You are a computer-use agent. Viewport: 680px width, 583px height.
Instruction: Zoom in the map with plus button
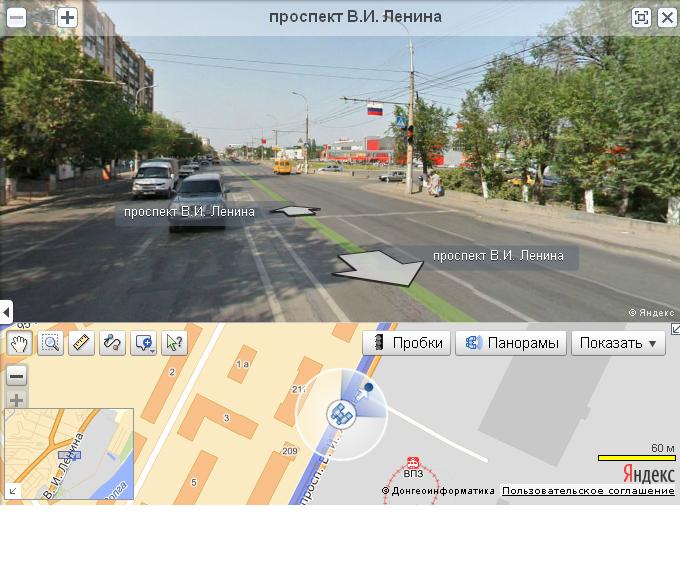click(x=16, y=400)
